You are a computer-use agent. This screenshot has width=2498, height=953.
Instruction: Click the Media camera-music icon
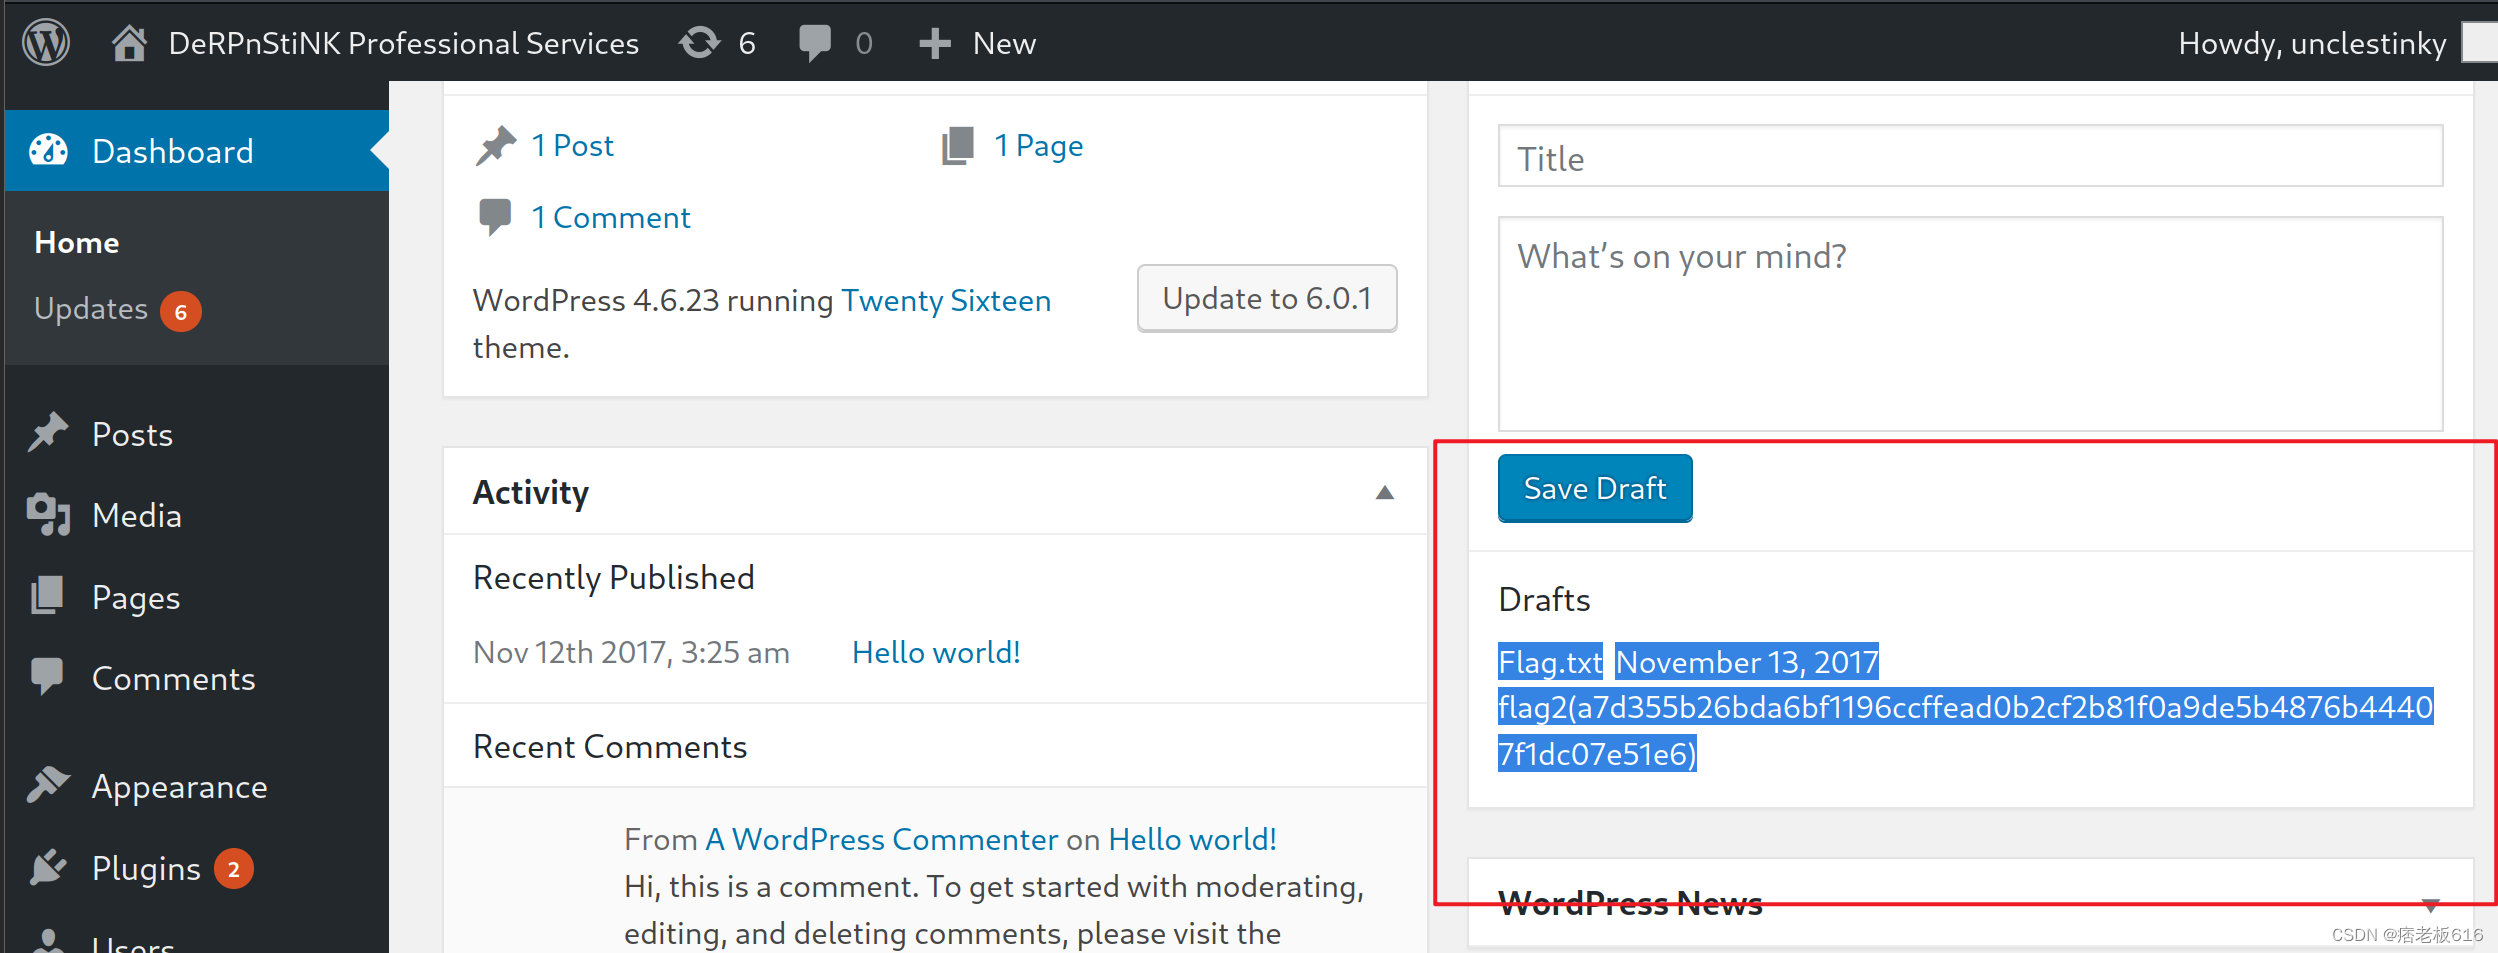pyautogui.click(x=48, y=514)
